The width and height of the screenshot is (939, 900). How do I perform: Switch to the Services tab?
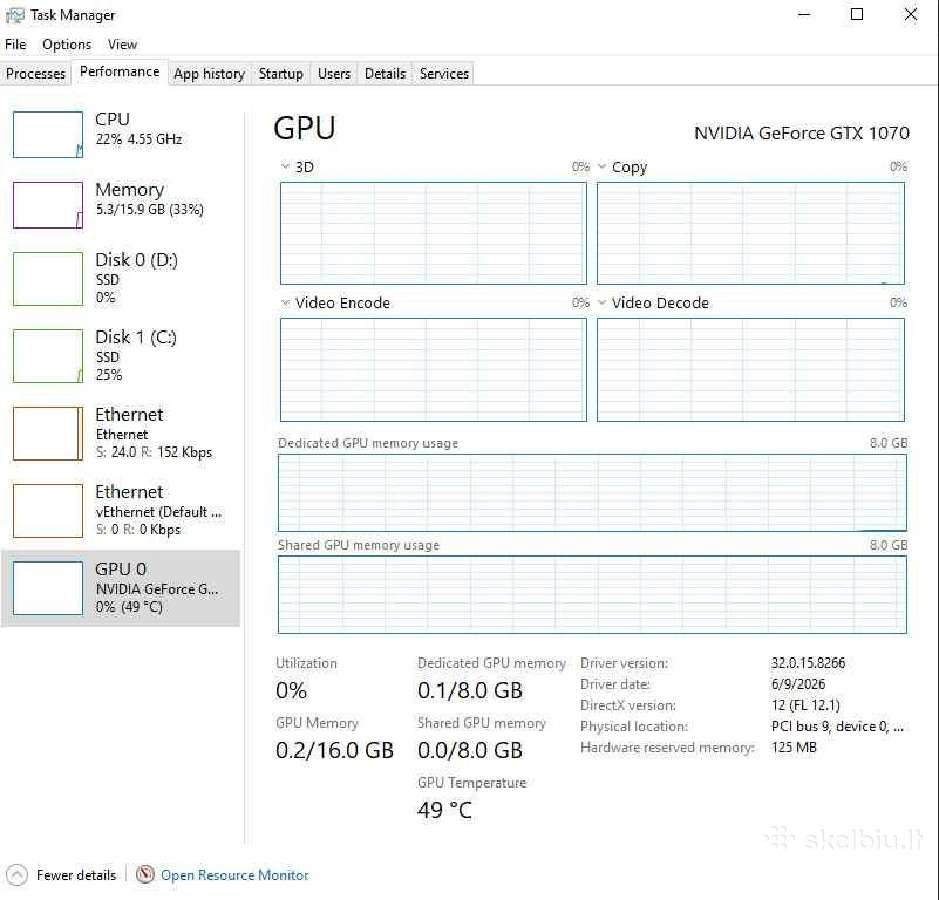coord(444,74)
